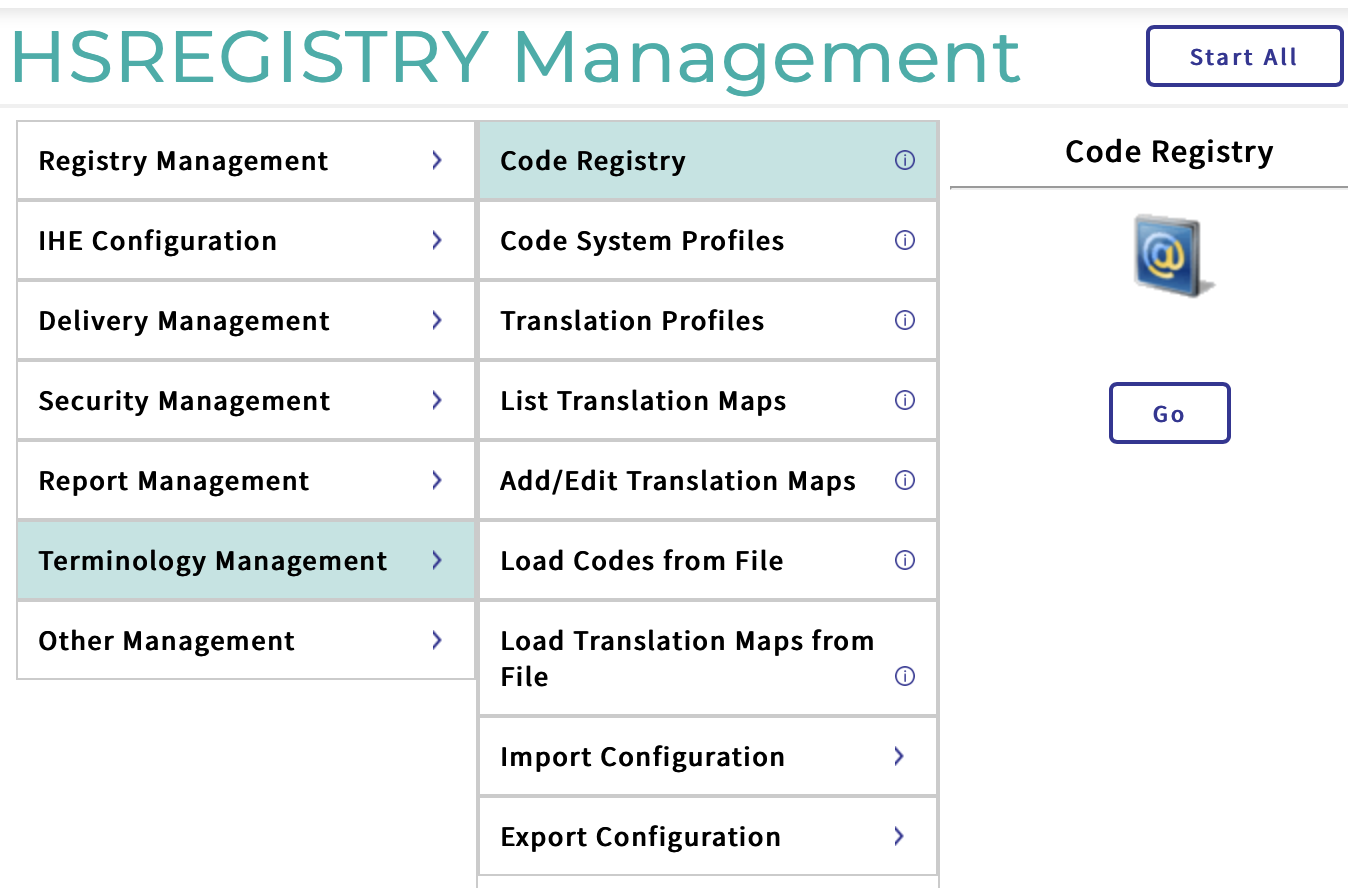Expand Security Management chevron arrow
This screenshot has height=888, width=1348.
coord(437,400)
